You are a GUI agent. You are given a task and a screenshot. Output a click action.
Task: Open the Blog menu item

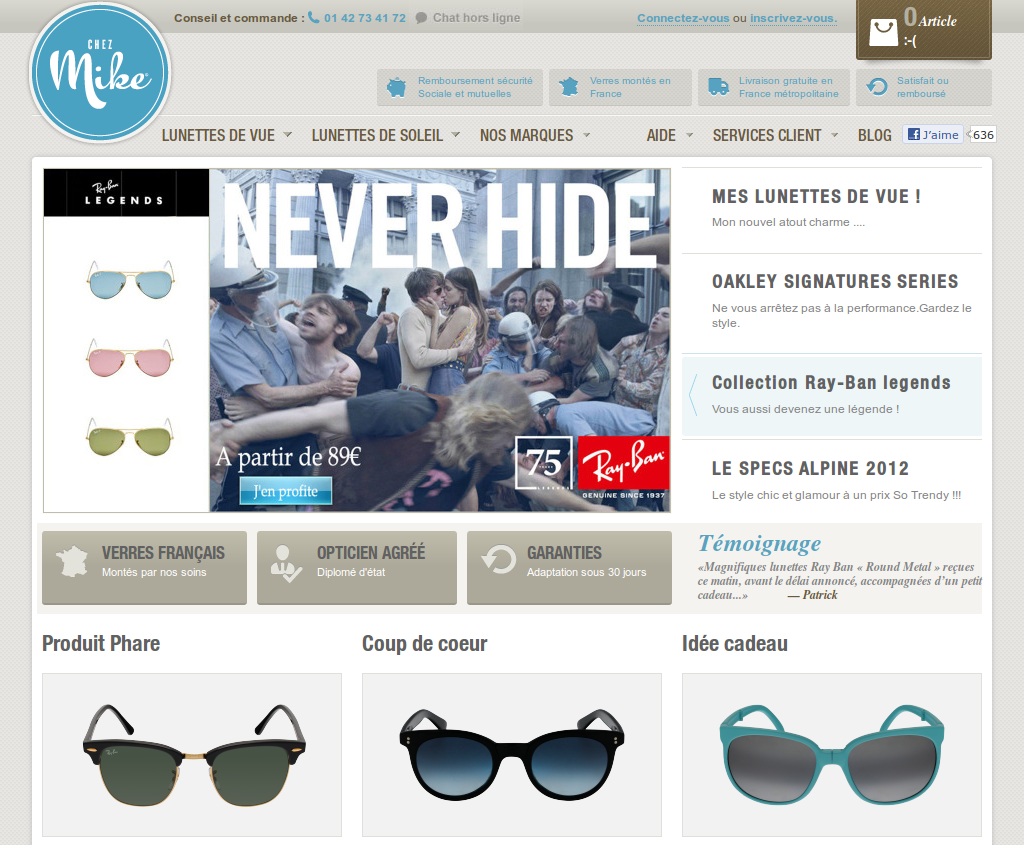tap(874, 135)
